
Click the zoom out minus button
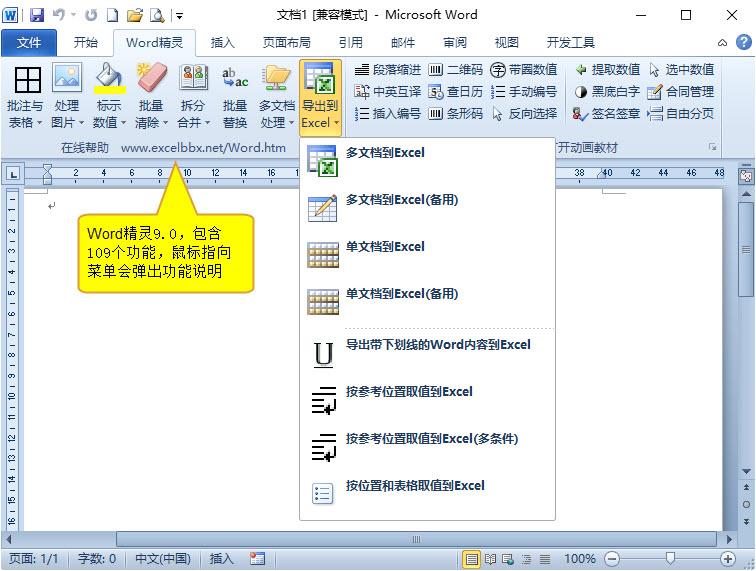coord(612,559)
